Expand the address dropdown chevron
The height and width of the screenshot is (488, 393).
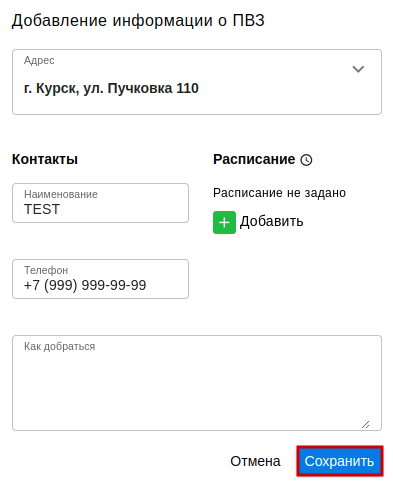(358, 69)
